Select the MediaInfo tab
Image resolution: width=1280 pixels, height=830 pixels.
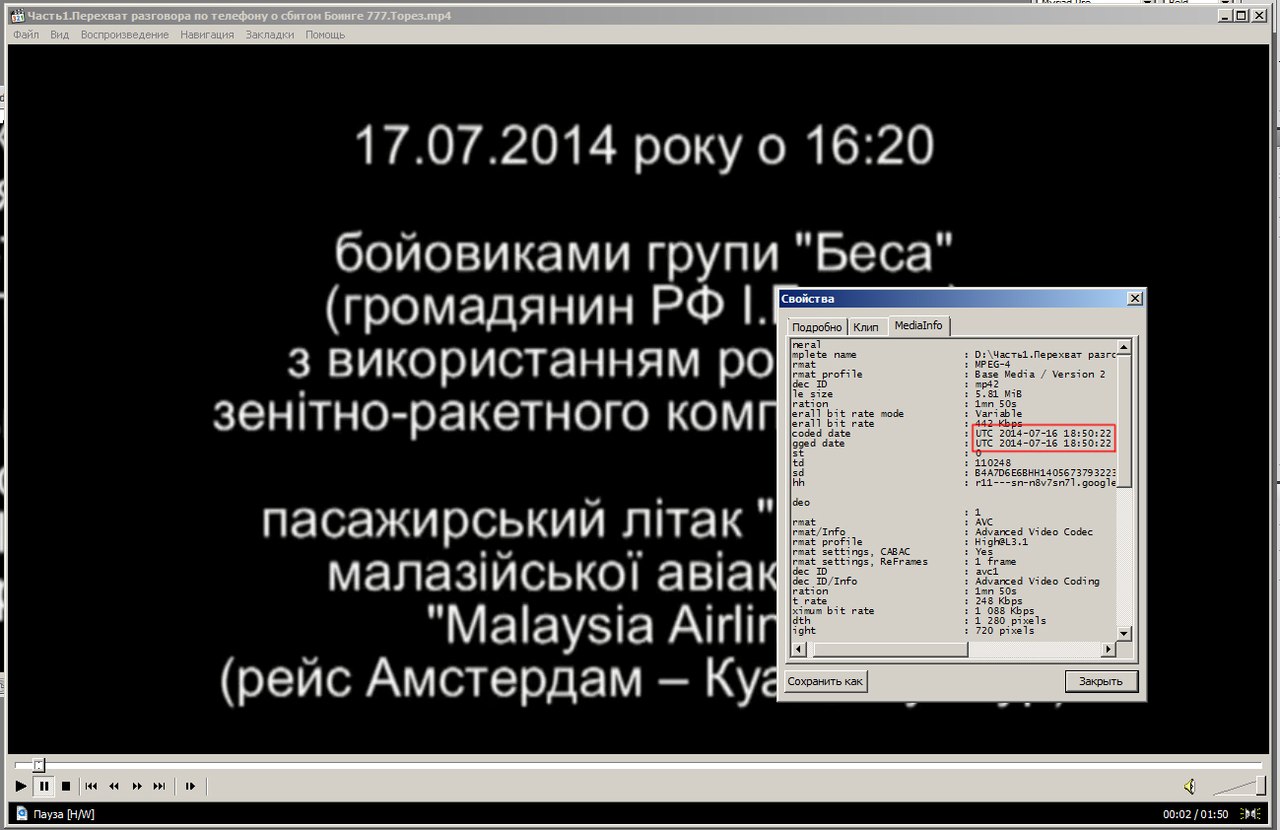[918, 325]
